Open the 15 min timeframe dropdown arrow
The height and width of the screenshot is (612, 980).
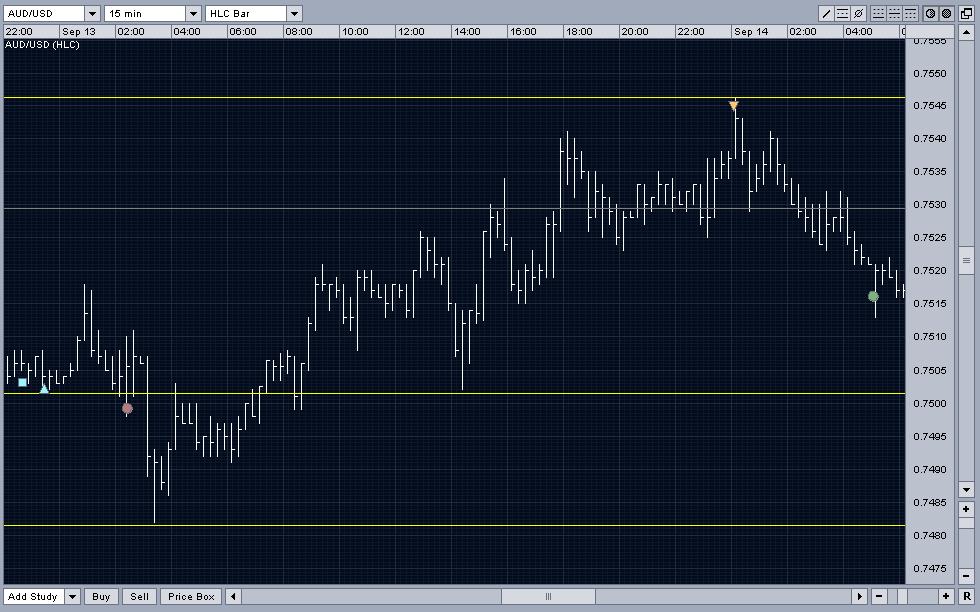pos(193,13)
